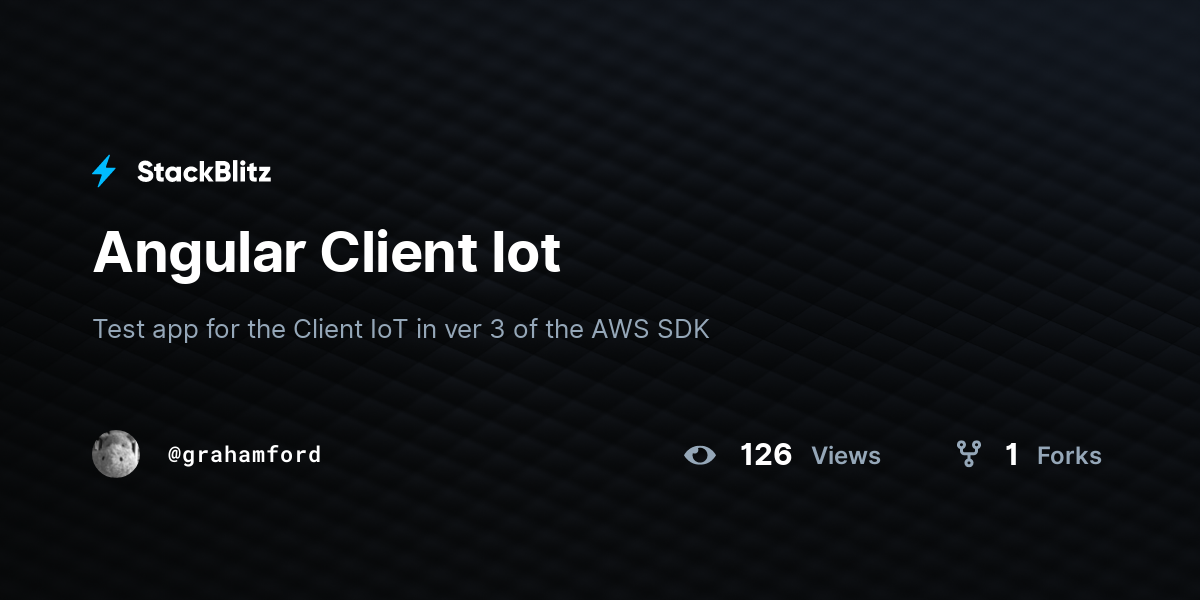Click the Test app description line
This screenshot has height=600, width=1200.
(401, 329)
